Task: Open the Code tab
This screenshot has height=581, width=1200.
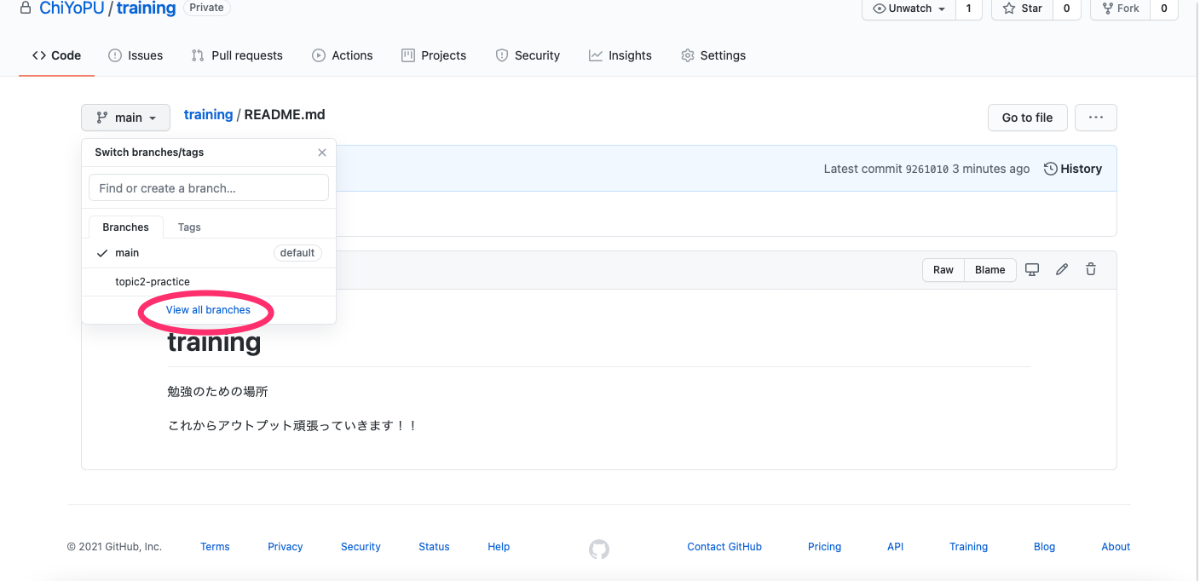Action: point(57,56)
